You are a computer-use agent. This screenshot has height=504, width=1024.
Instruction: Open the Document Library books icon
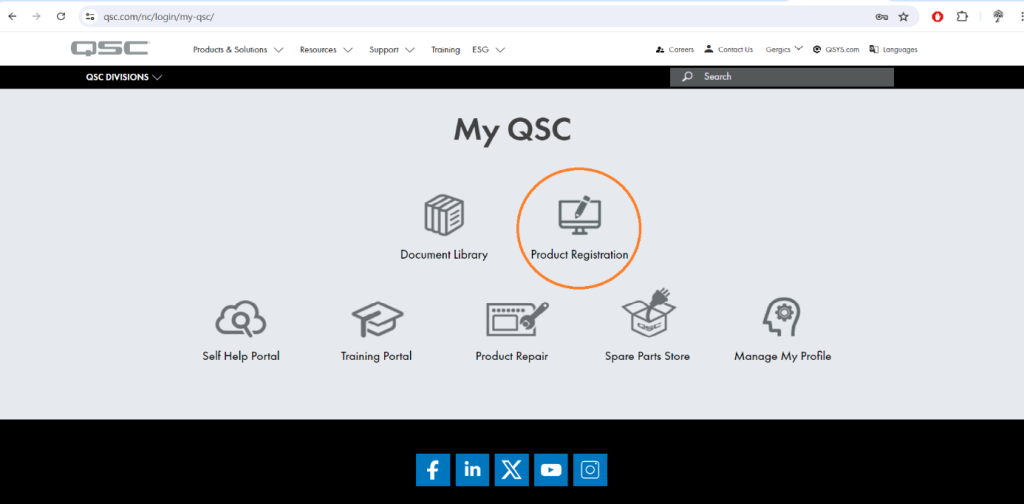coord(444,214)
